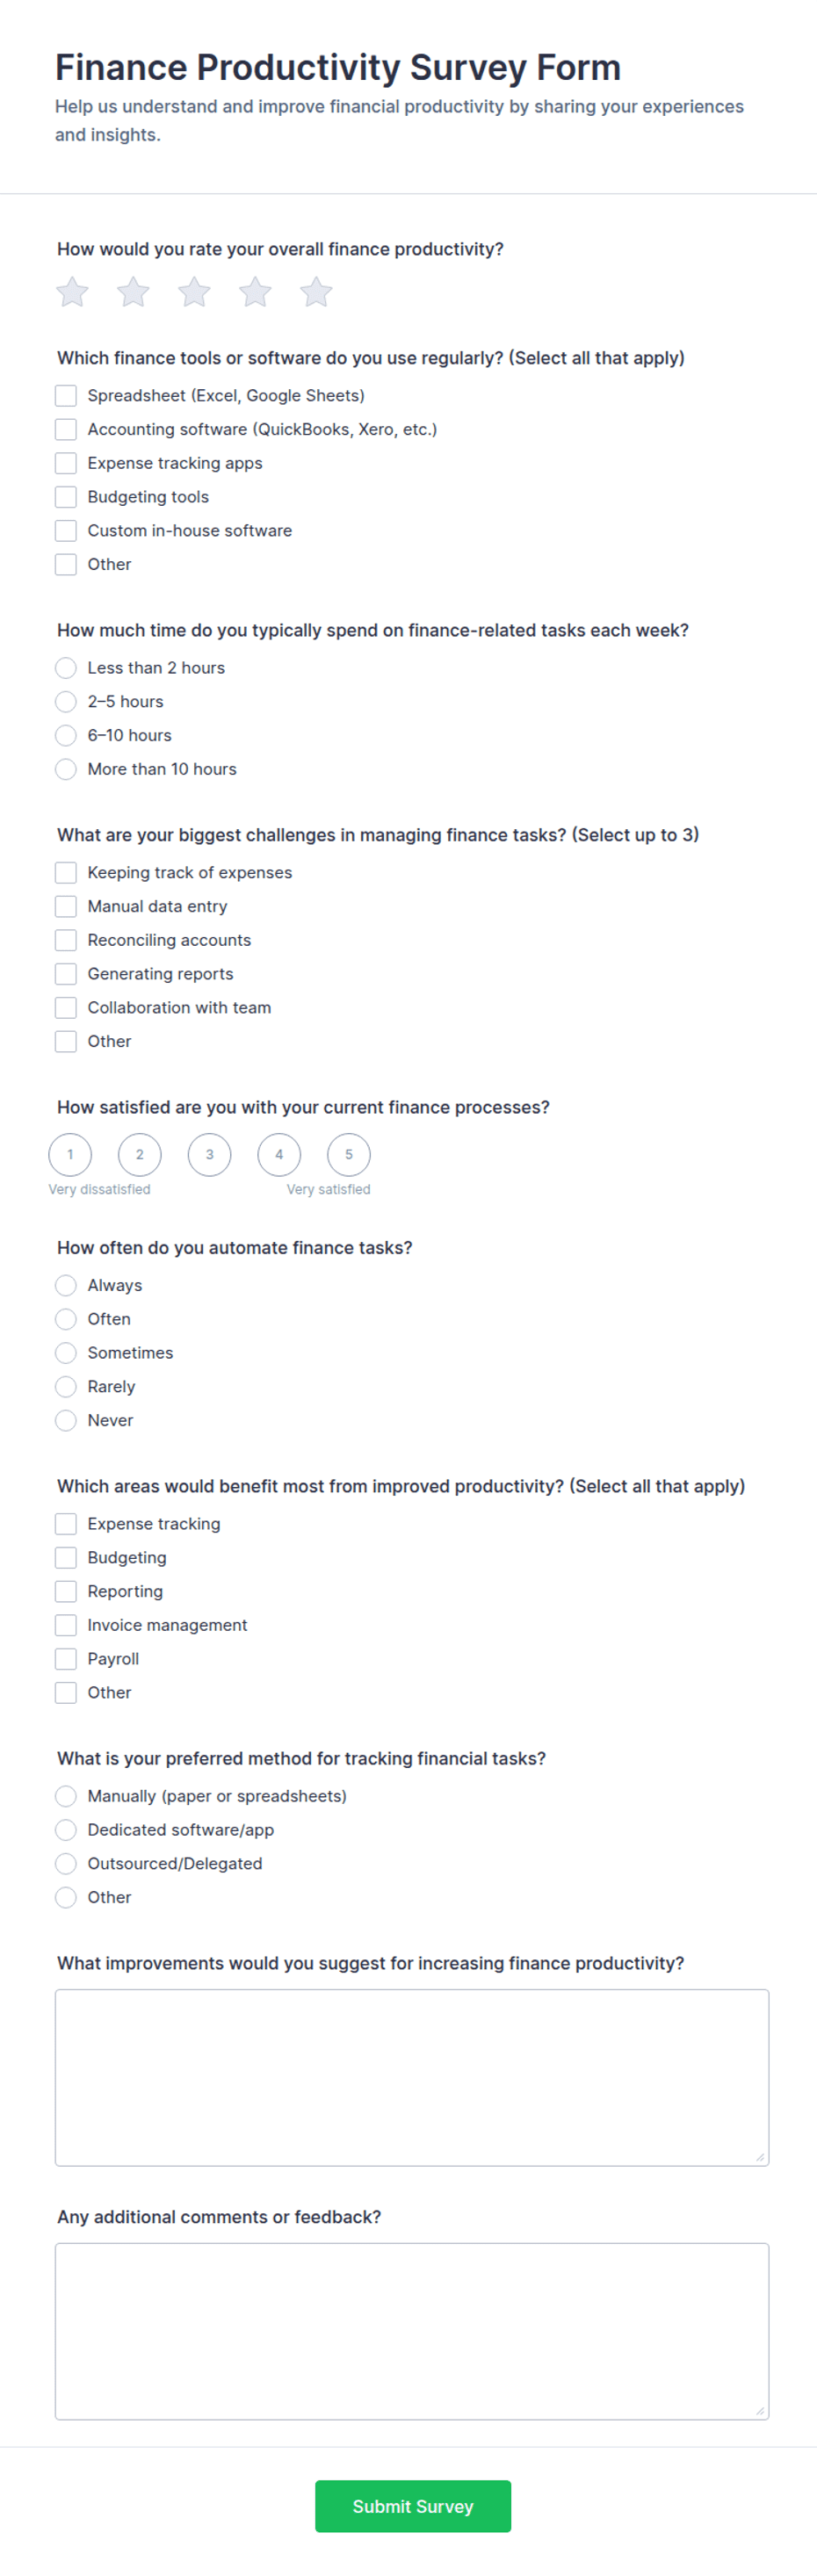Choose satisfaction rating 5 Very satisfied
The image size is (817, 2576).
coord(349,1155)
